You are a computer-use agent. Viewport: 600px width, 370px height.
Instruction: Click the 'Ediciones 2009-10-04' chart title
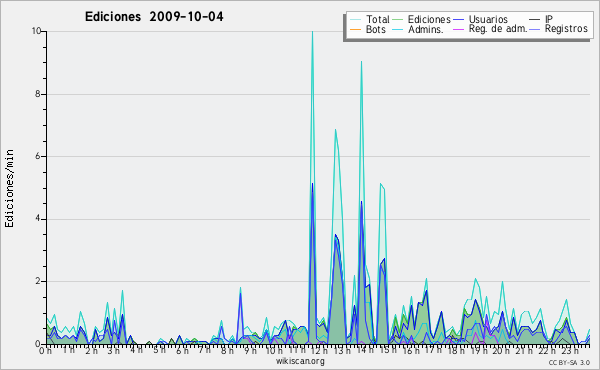(x=154, y=17)
